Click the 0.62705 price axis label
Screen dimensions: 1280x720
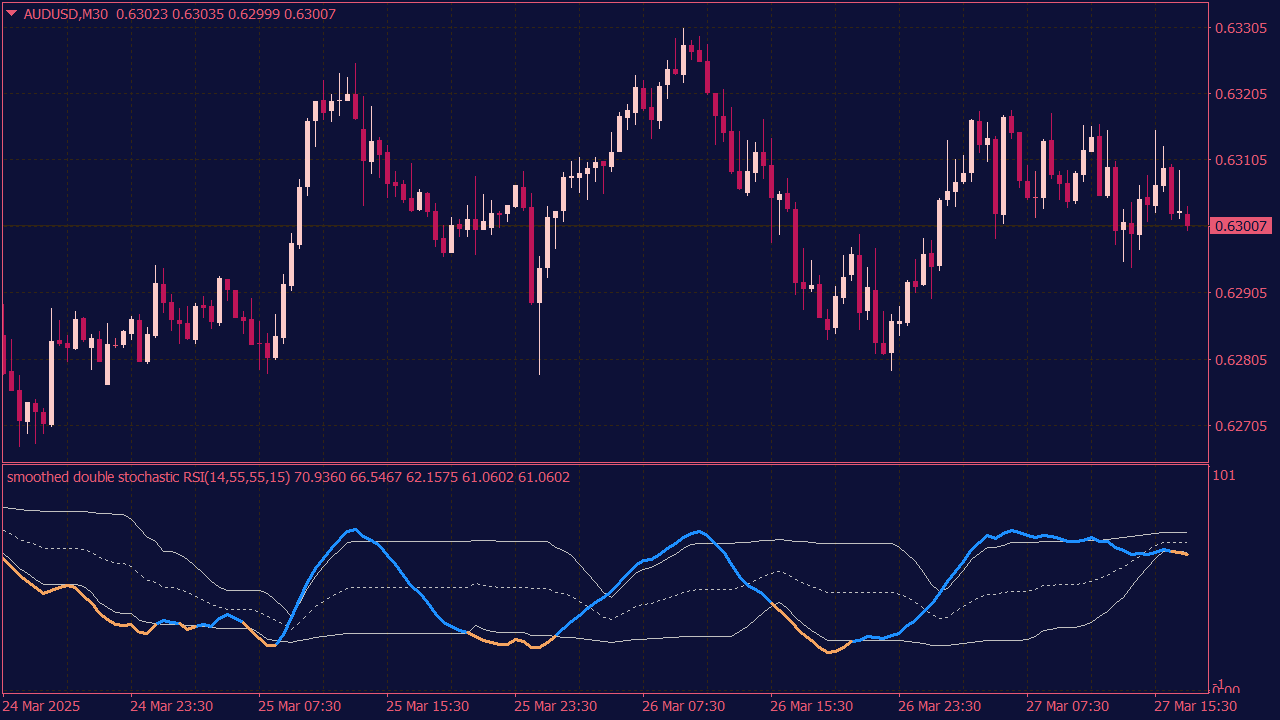1240,426
